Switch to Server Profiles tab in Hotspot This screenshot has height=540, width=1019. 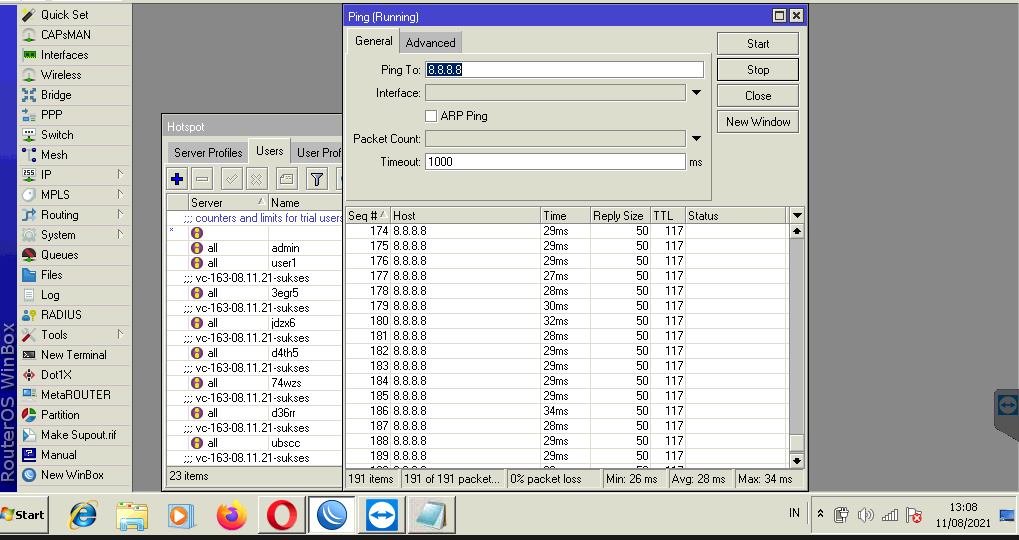[x=208, y=153]
